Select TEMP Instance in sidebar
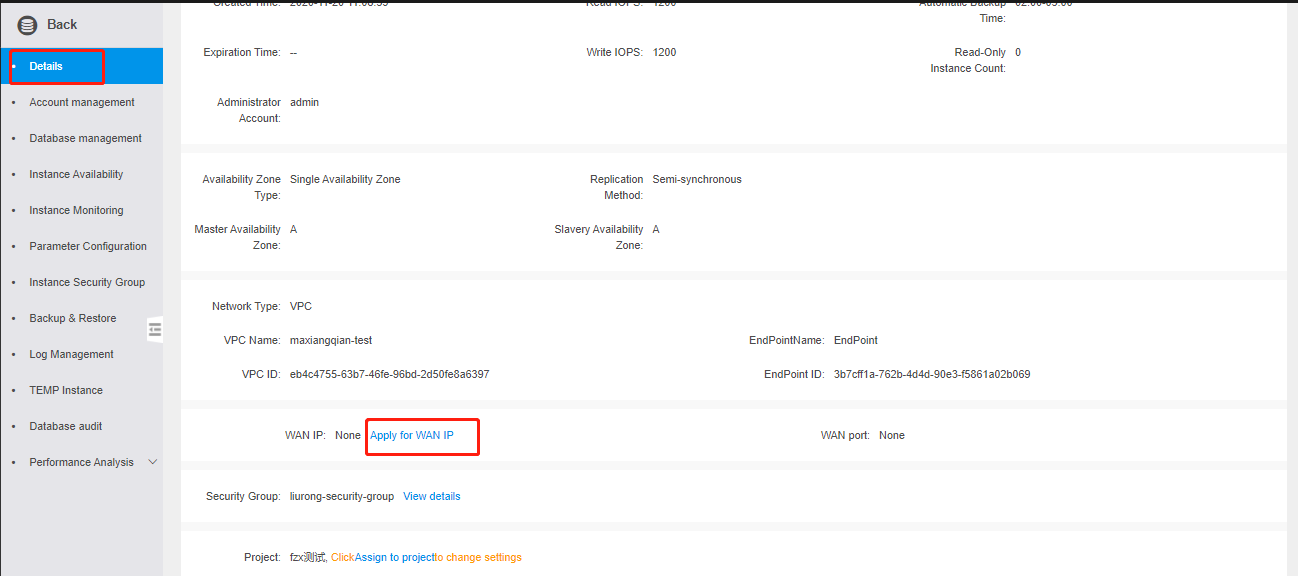Screen dimensions: 1298x576 coord(81,390)
